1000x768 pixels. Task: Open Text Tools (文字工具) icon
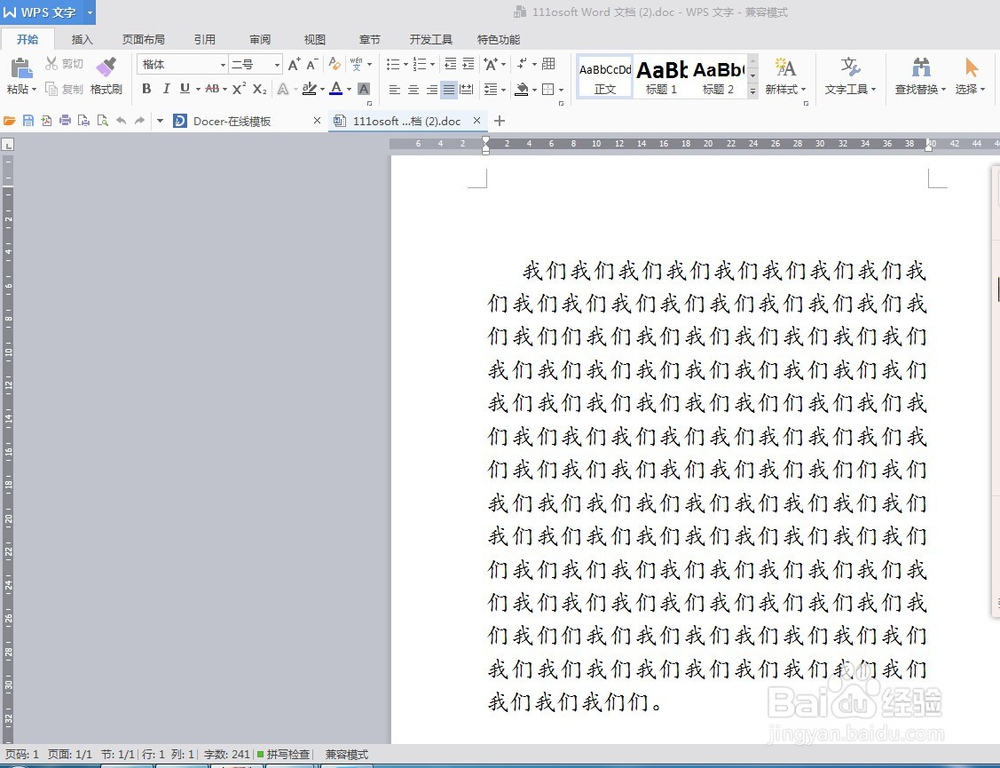pos(849,67)
